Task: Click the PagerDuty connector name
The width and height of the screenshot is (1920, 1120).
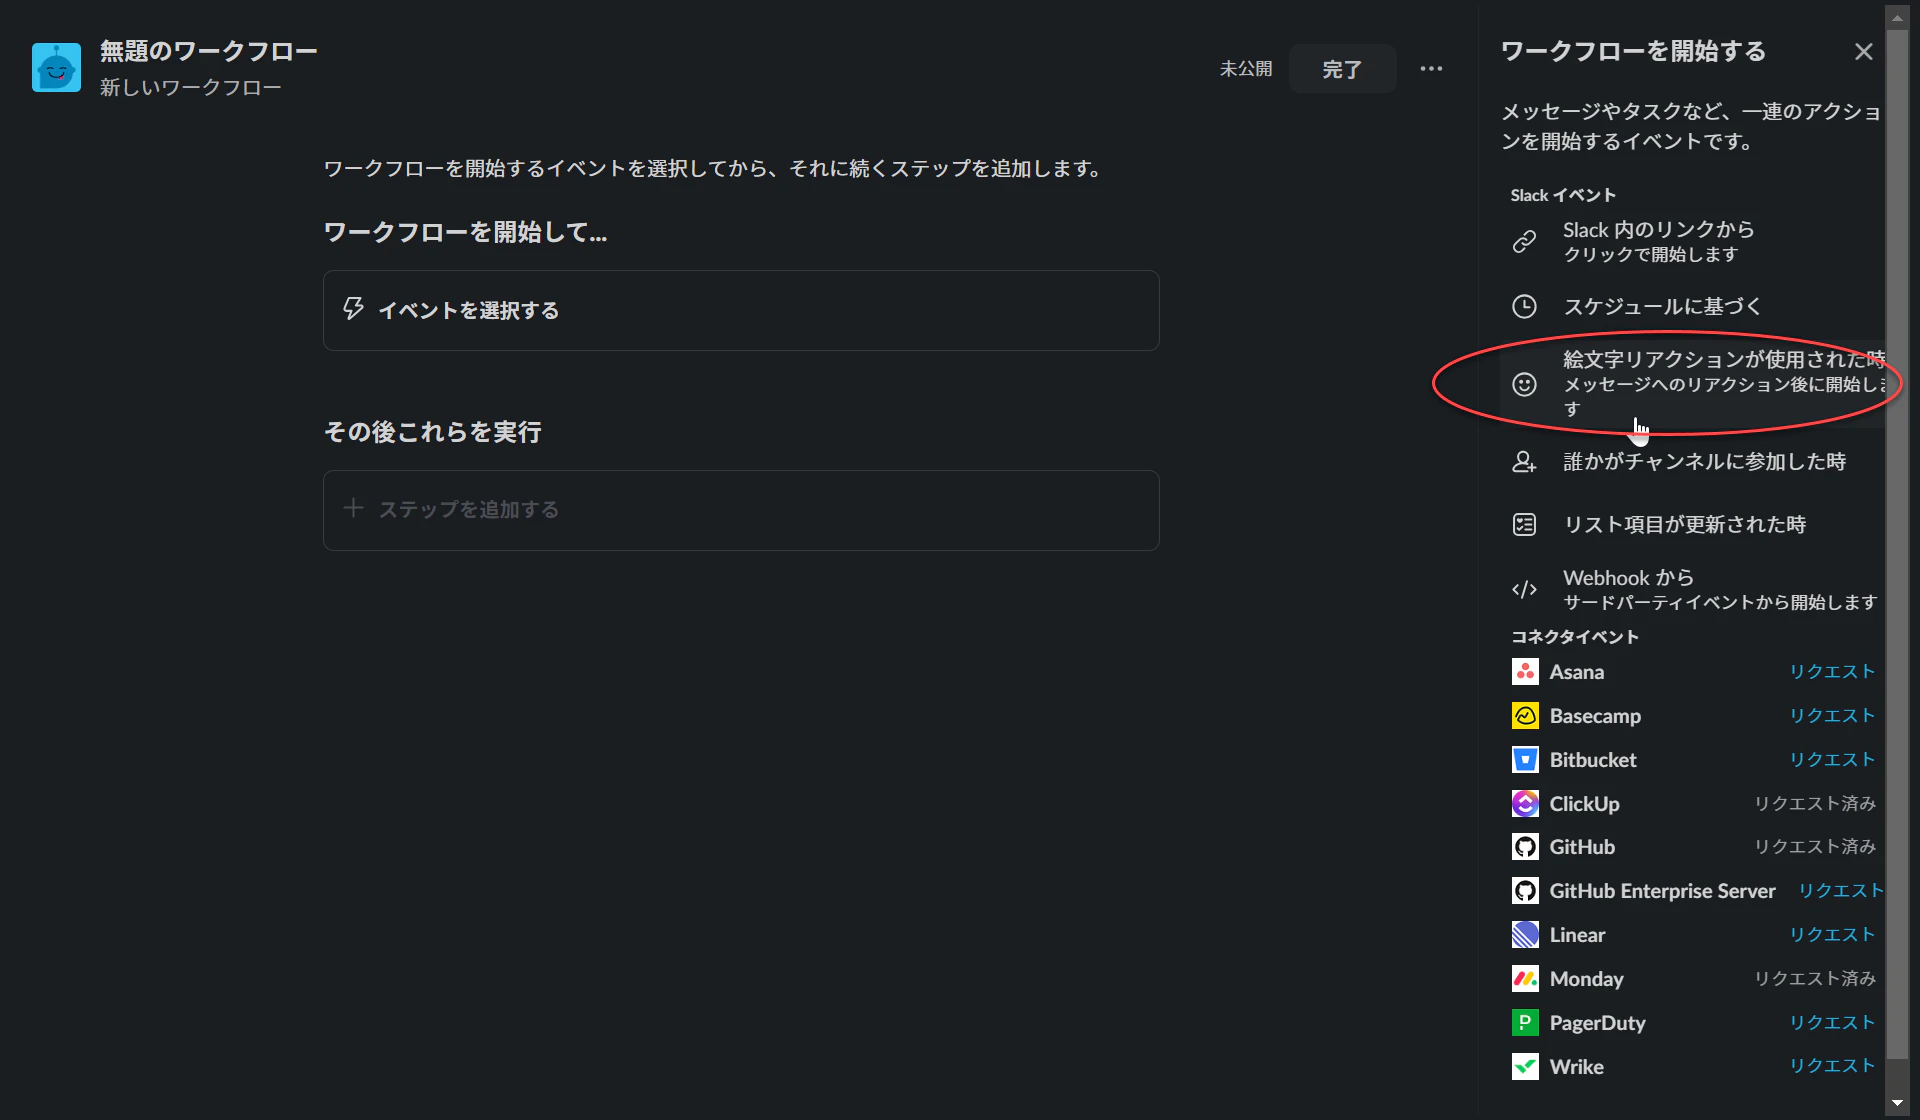Action: coord(1597,1023)
